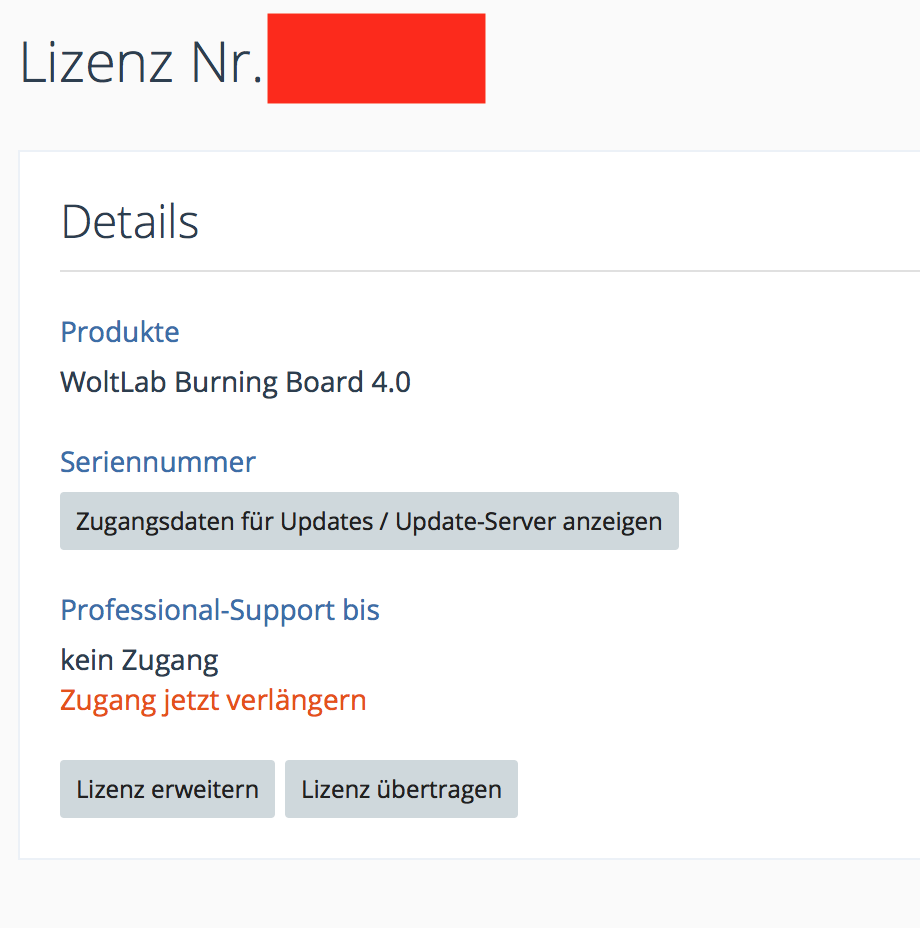Click the gray page background below the card
Image resolution: width=920 pixels, height=928 pixels.
(x=459, y=895)
